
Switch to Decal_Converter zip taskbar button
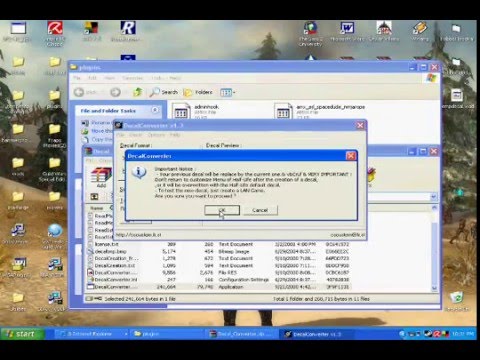click(x=242, y=334)
